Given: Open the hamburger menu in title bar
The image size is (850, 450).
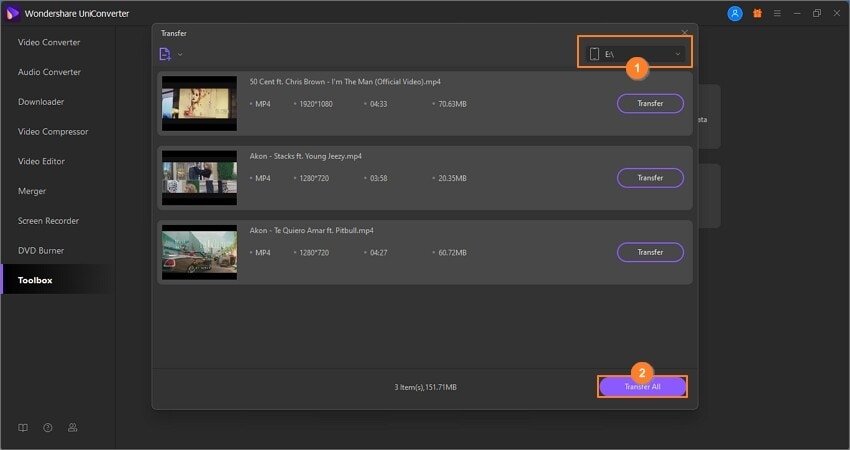Looking at the screenshot, I should tap(777, 14).
